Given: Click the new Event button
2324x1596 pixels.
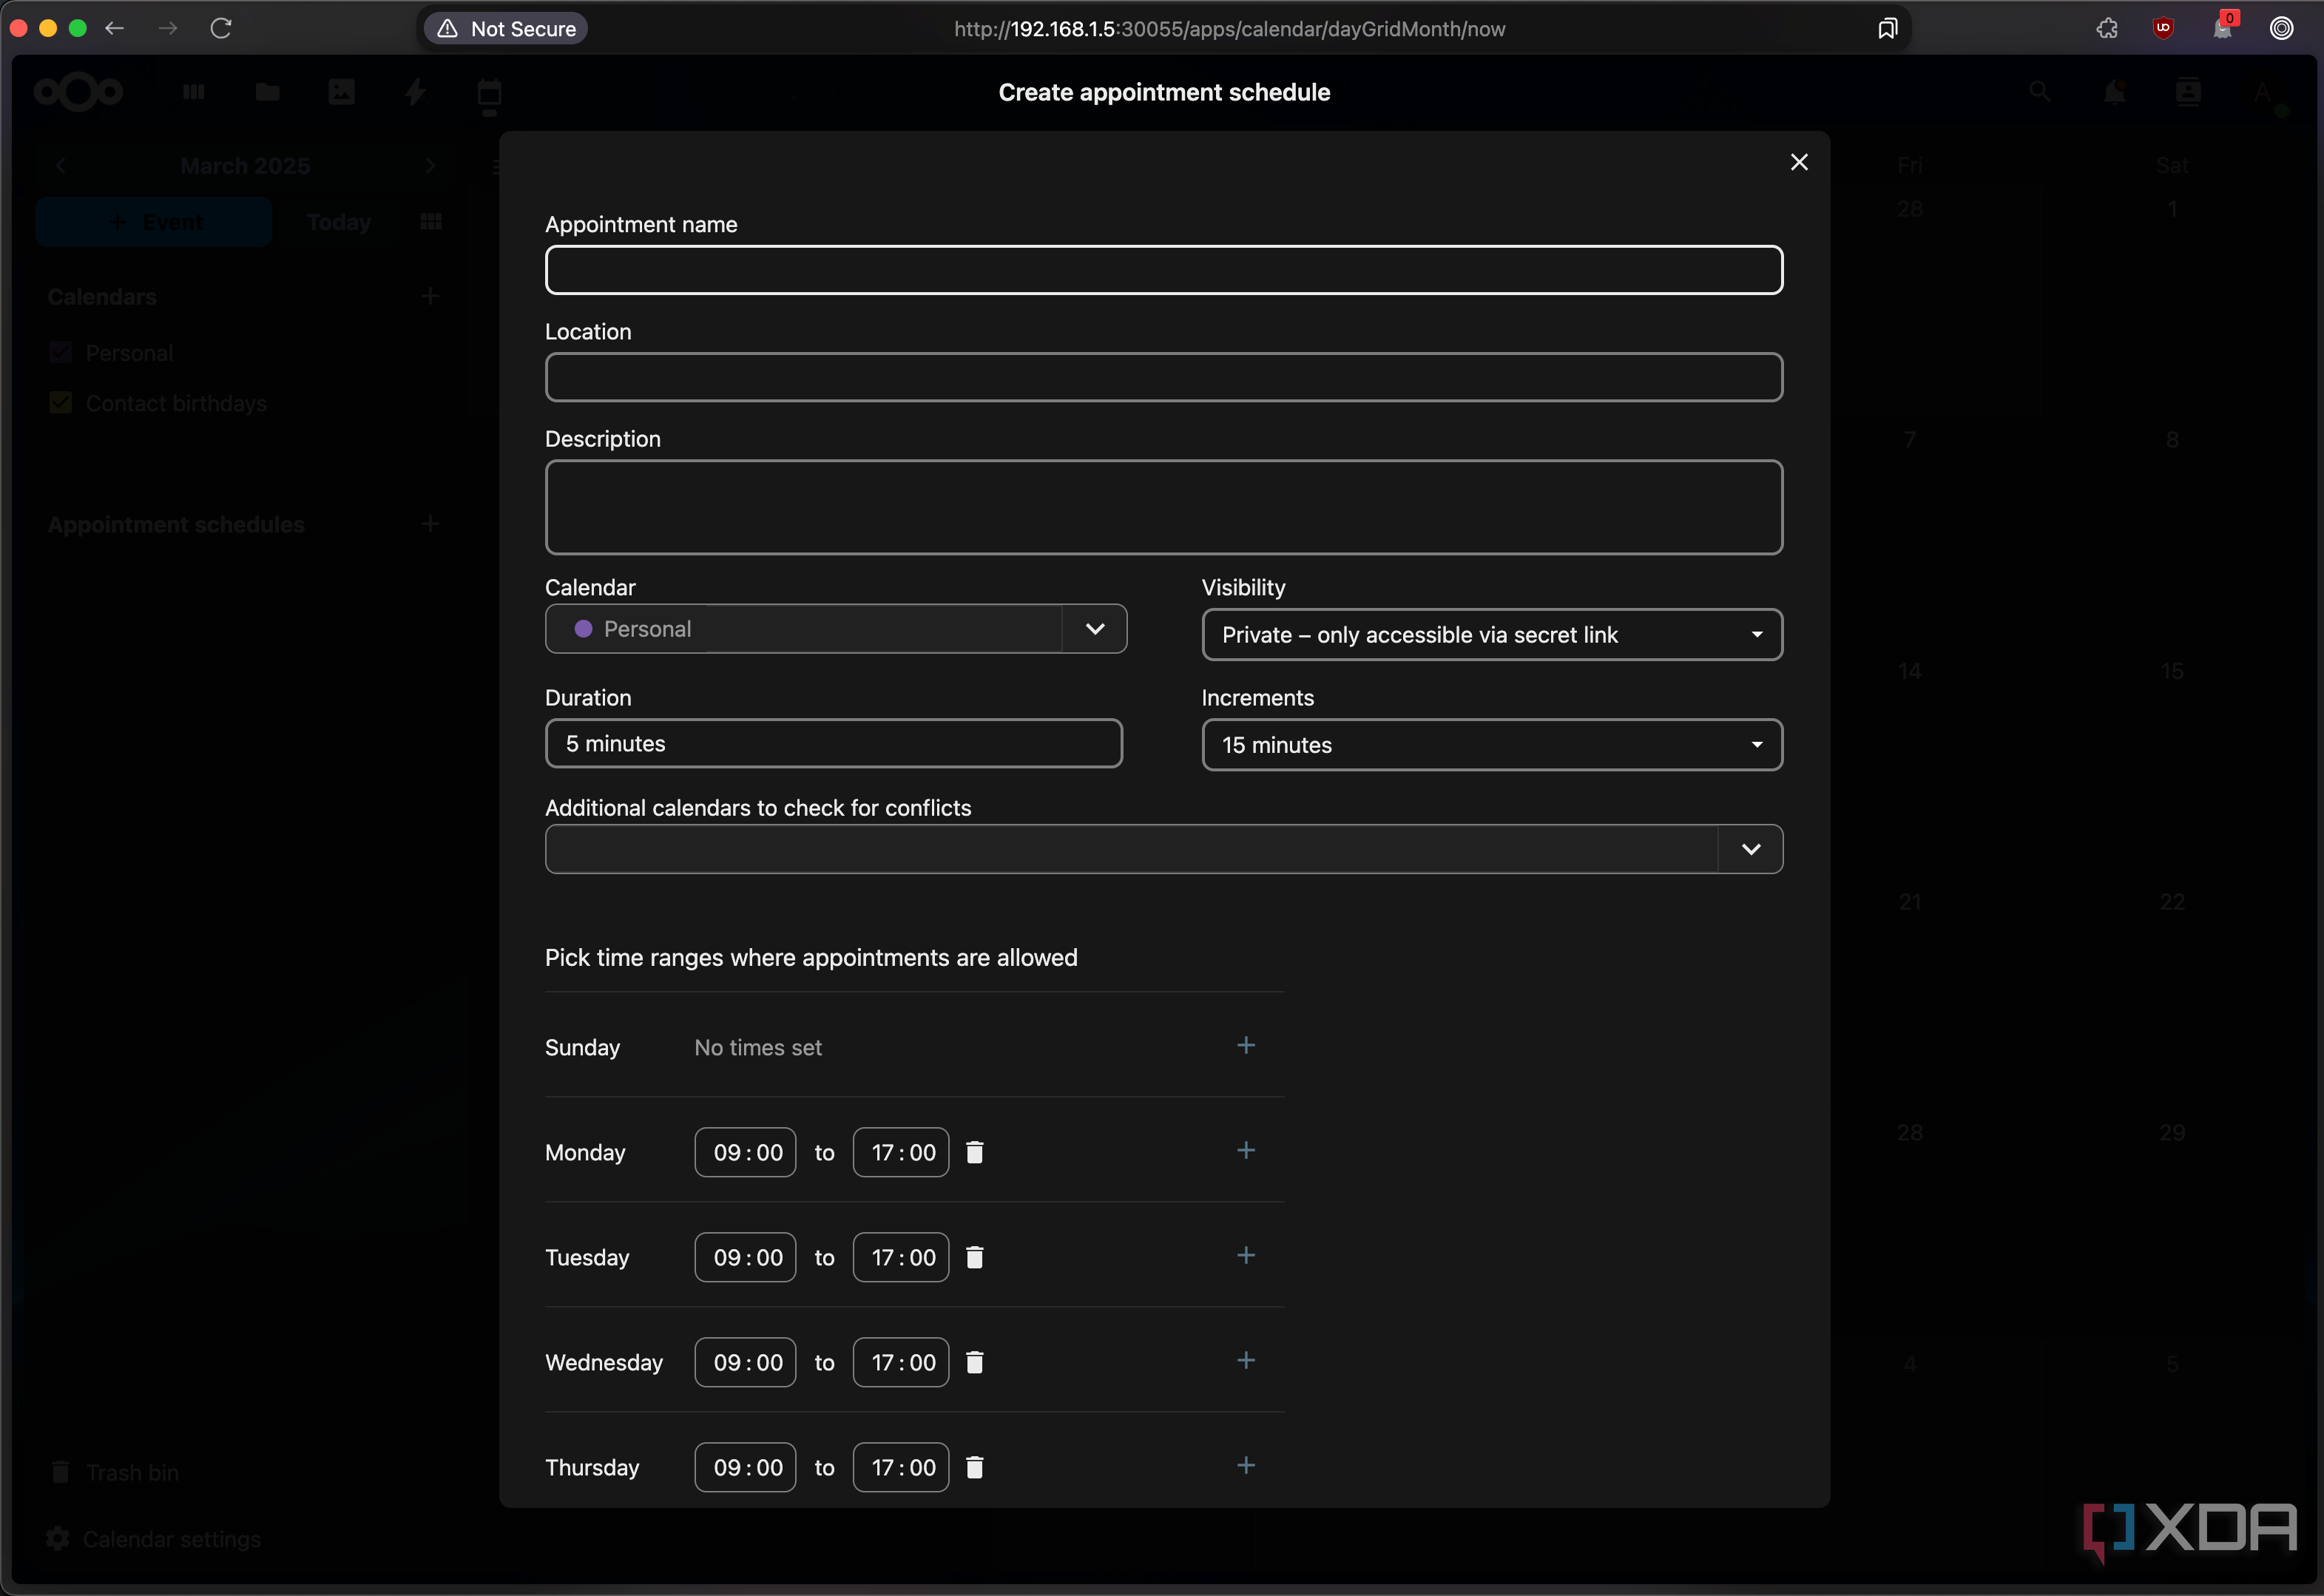Looking at the screenshot, I should pos(154,222).
